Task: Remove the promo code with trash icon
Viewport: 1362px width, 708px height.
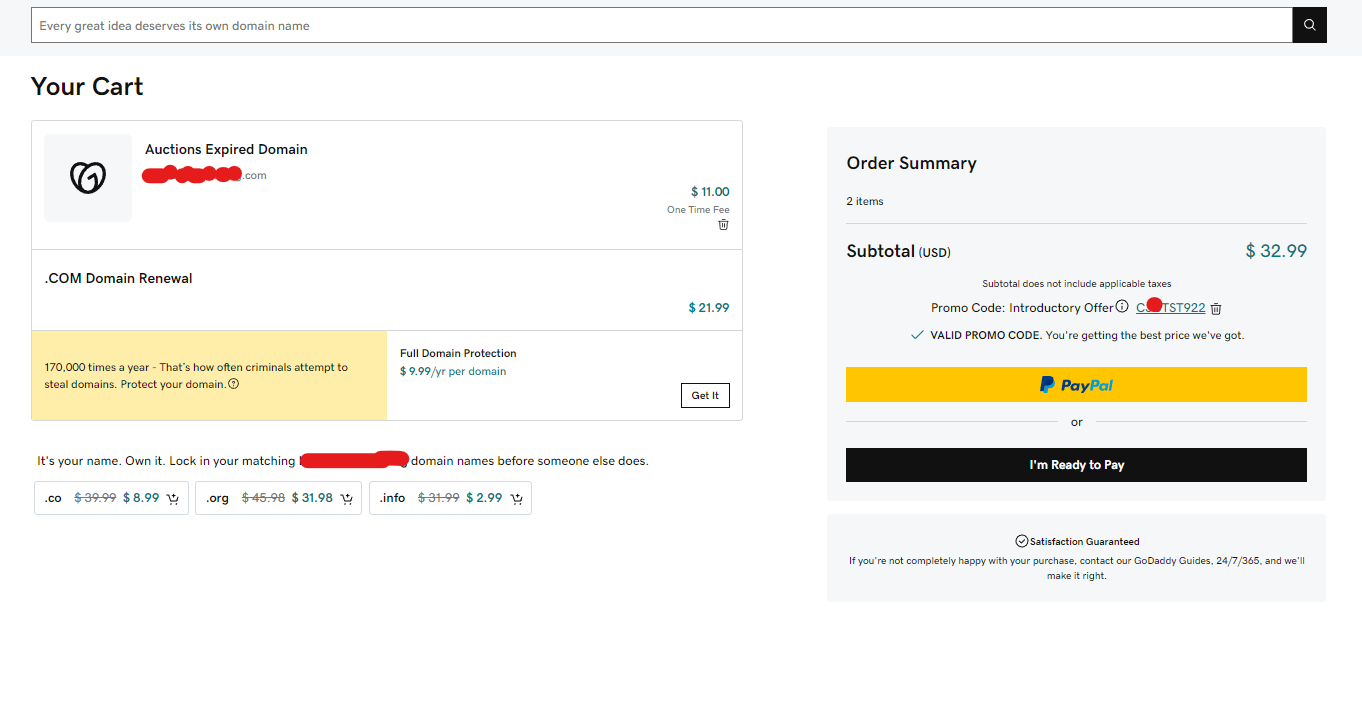Action: pos(1216,309)
